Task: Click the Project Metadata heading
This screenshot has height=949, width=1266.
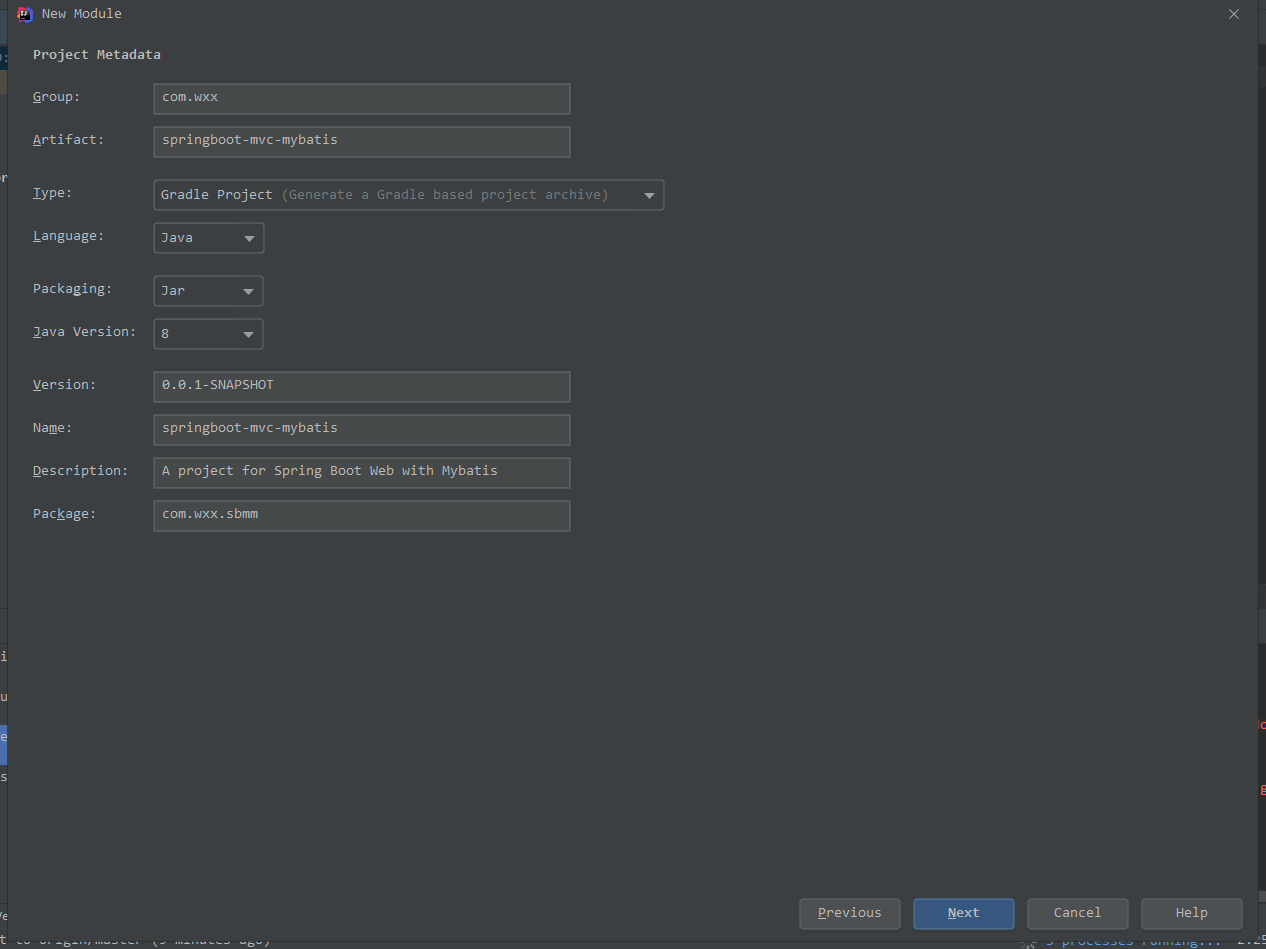Action: coord(96,55)
